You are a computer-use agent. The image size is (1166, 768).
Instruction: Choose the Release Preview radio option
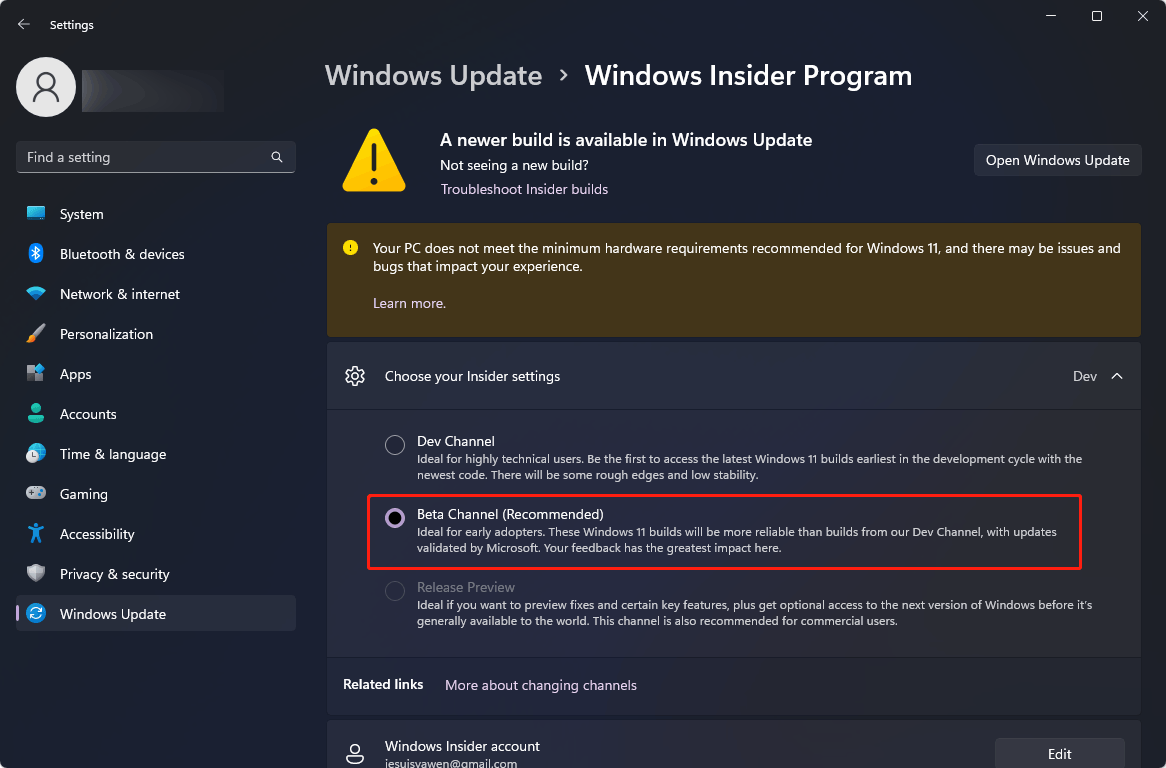(395, 591)
